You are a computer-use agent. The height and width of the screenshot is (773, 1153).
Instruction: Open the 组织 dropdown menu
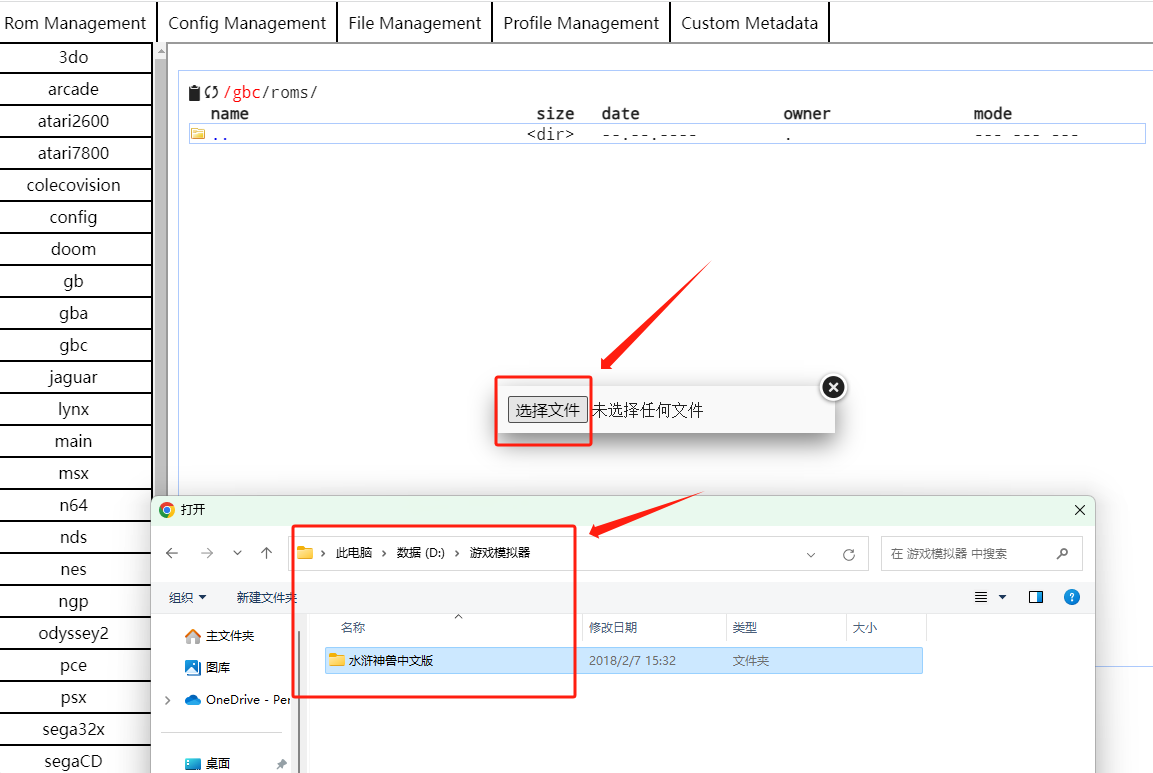tap(188, 597)
